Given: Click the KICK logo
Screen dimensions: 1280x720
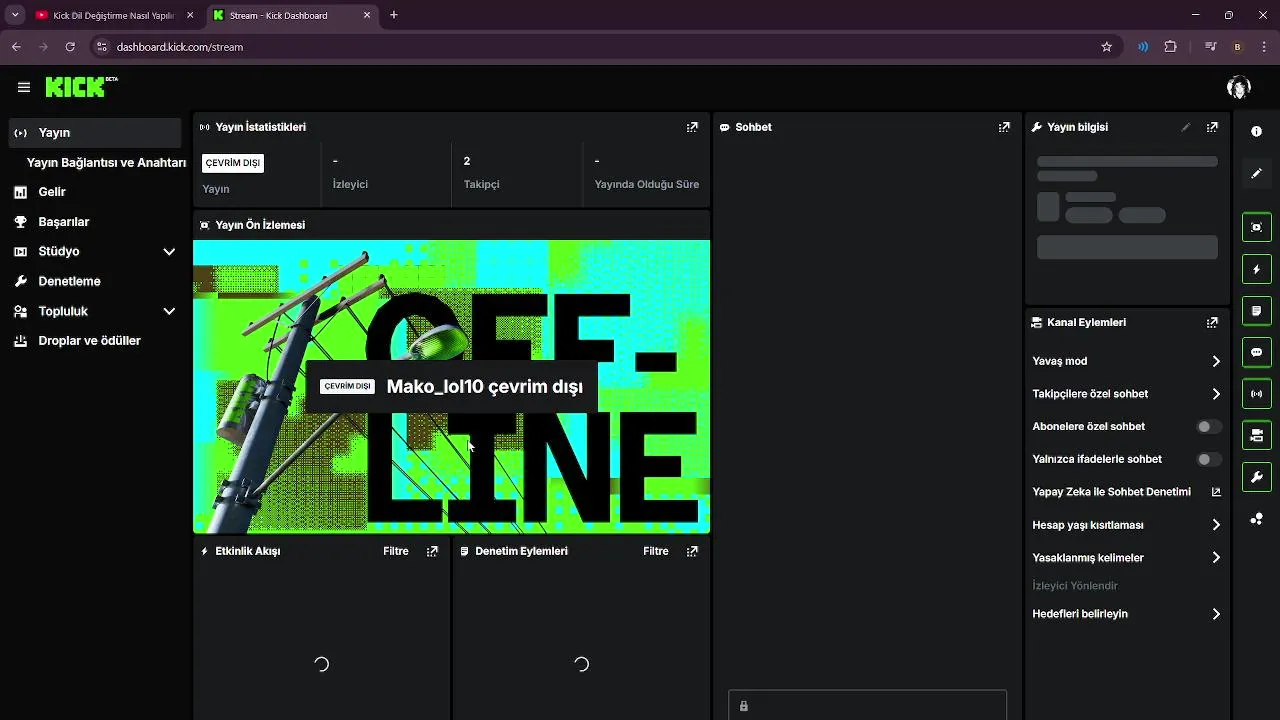Looking at the screenshot, I should [x=81, y=87].
